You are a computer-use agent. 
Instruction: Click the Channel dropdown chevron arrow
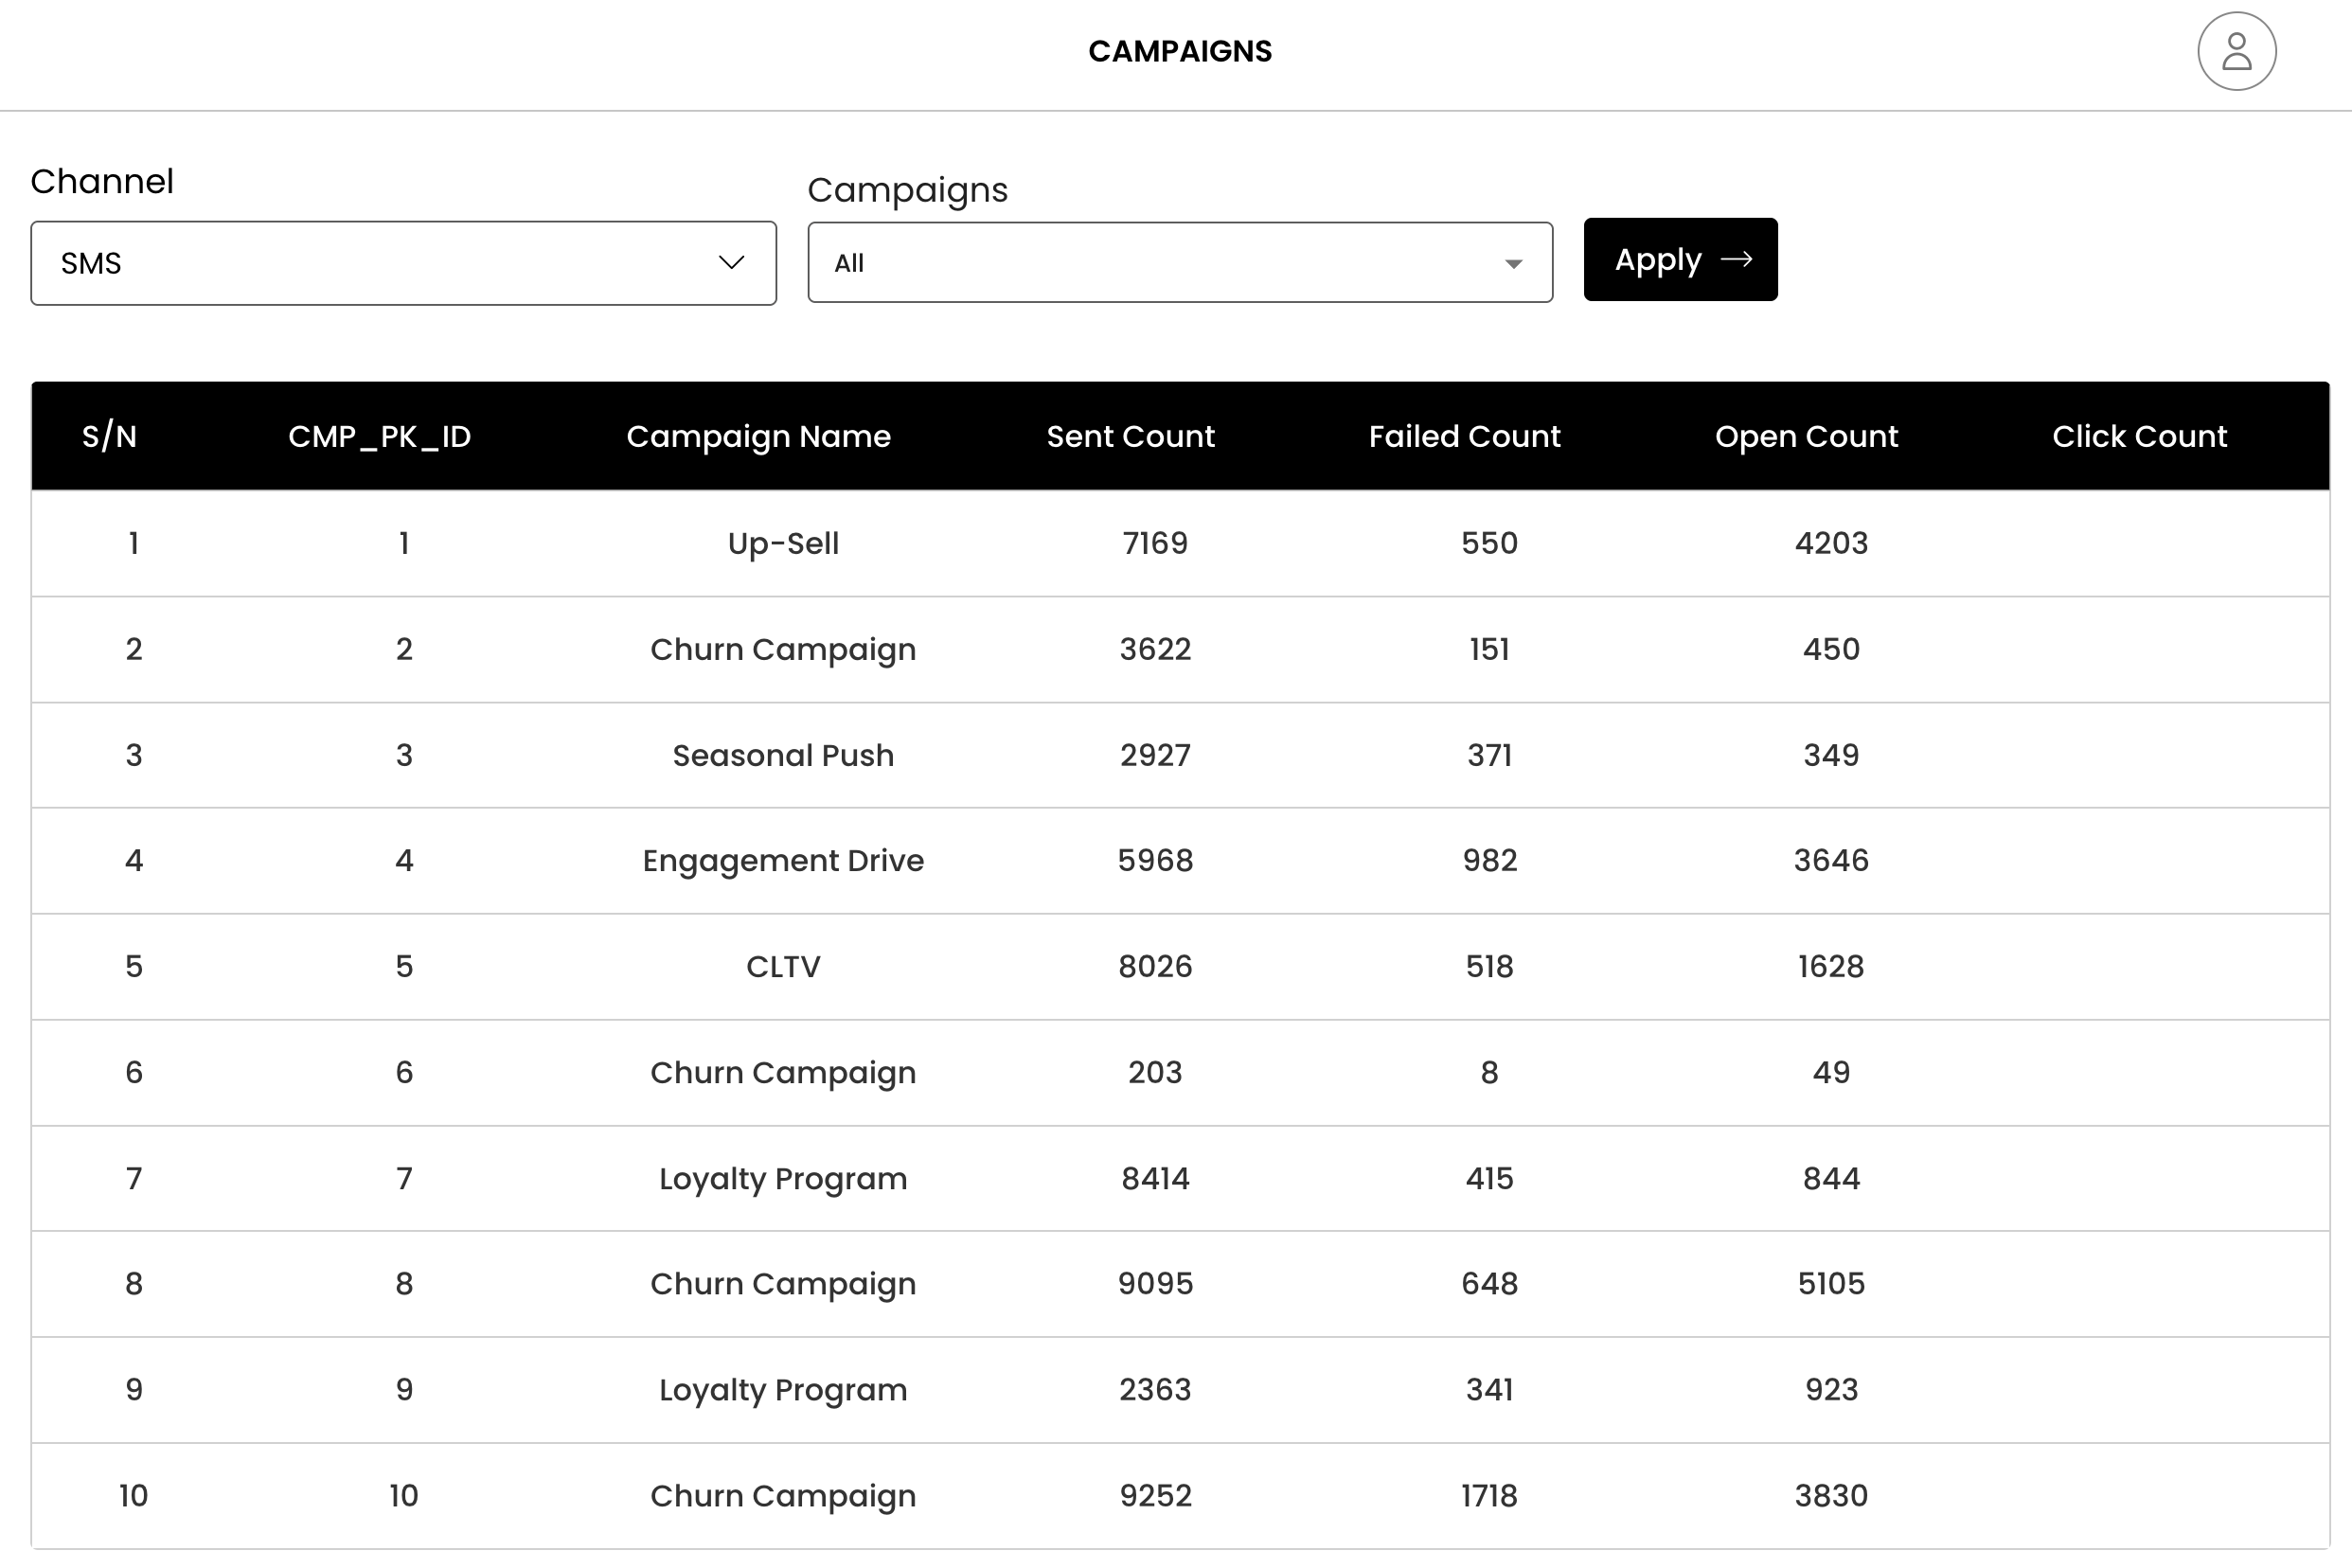pyautogui.click(x=731, y=262)
